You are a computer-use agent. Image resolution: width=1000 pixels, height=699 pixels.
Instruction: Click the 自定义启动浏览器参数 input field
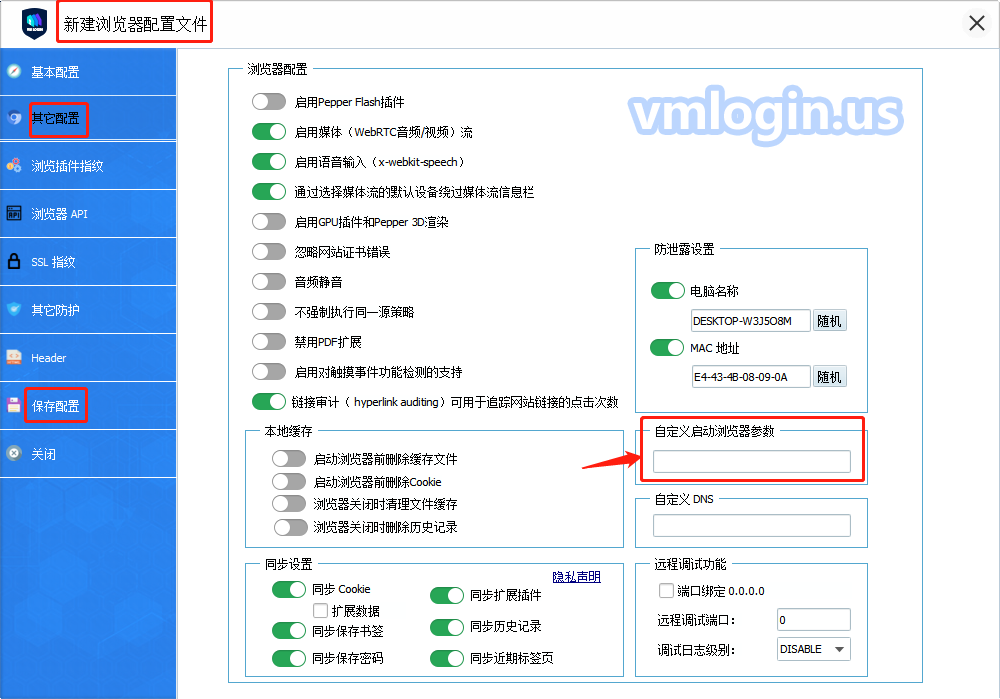coord(751,461)
